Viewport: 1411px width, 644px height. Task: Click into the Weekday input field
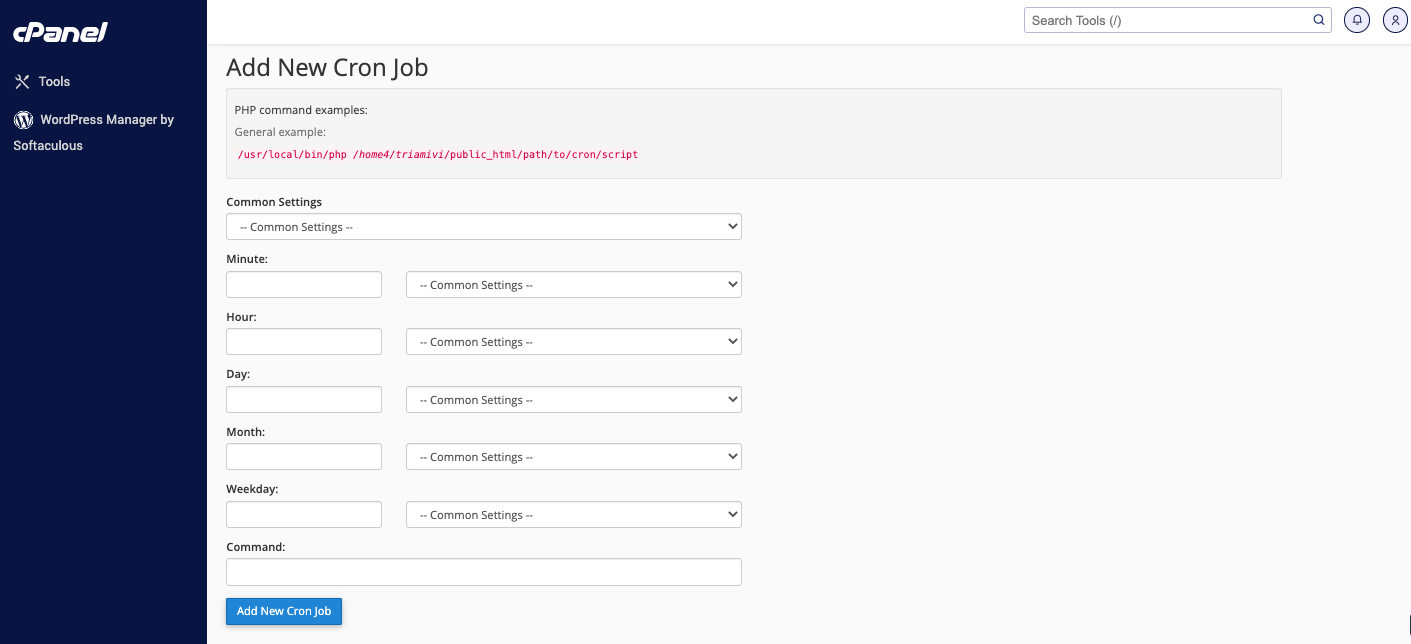click(x=304, y=515)
